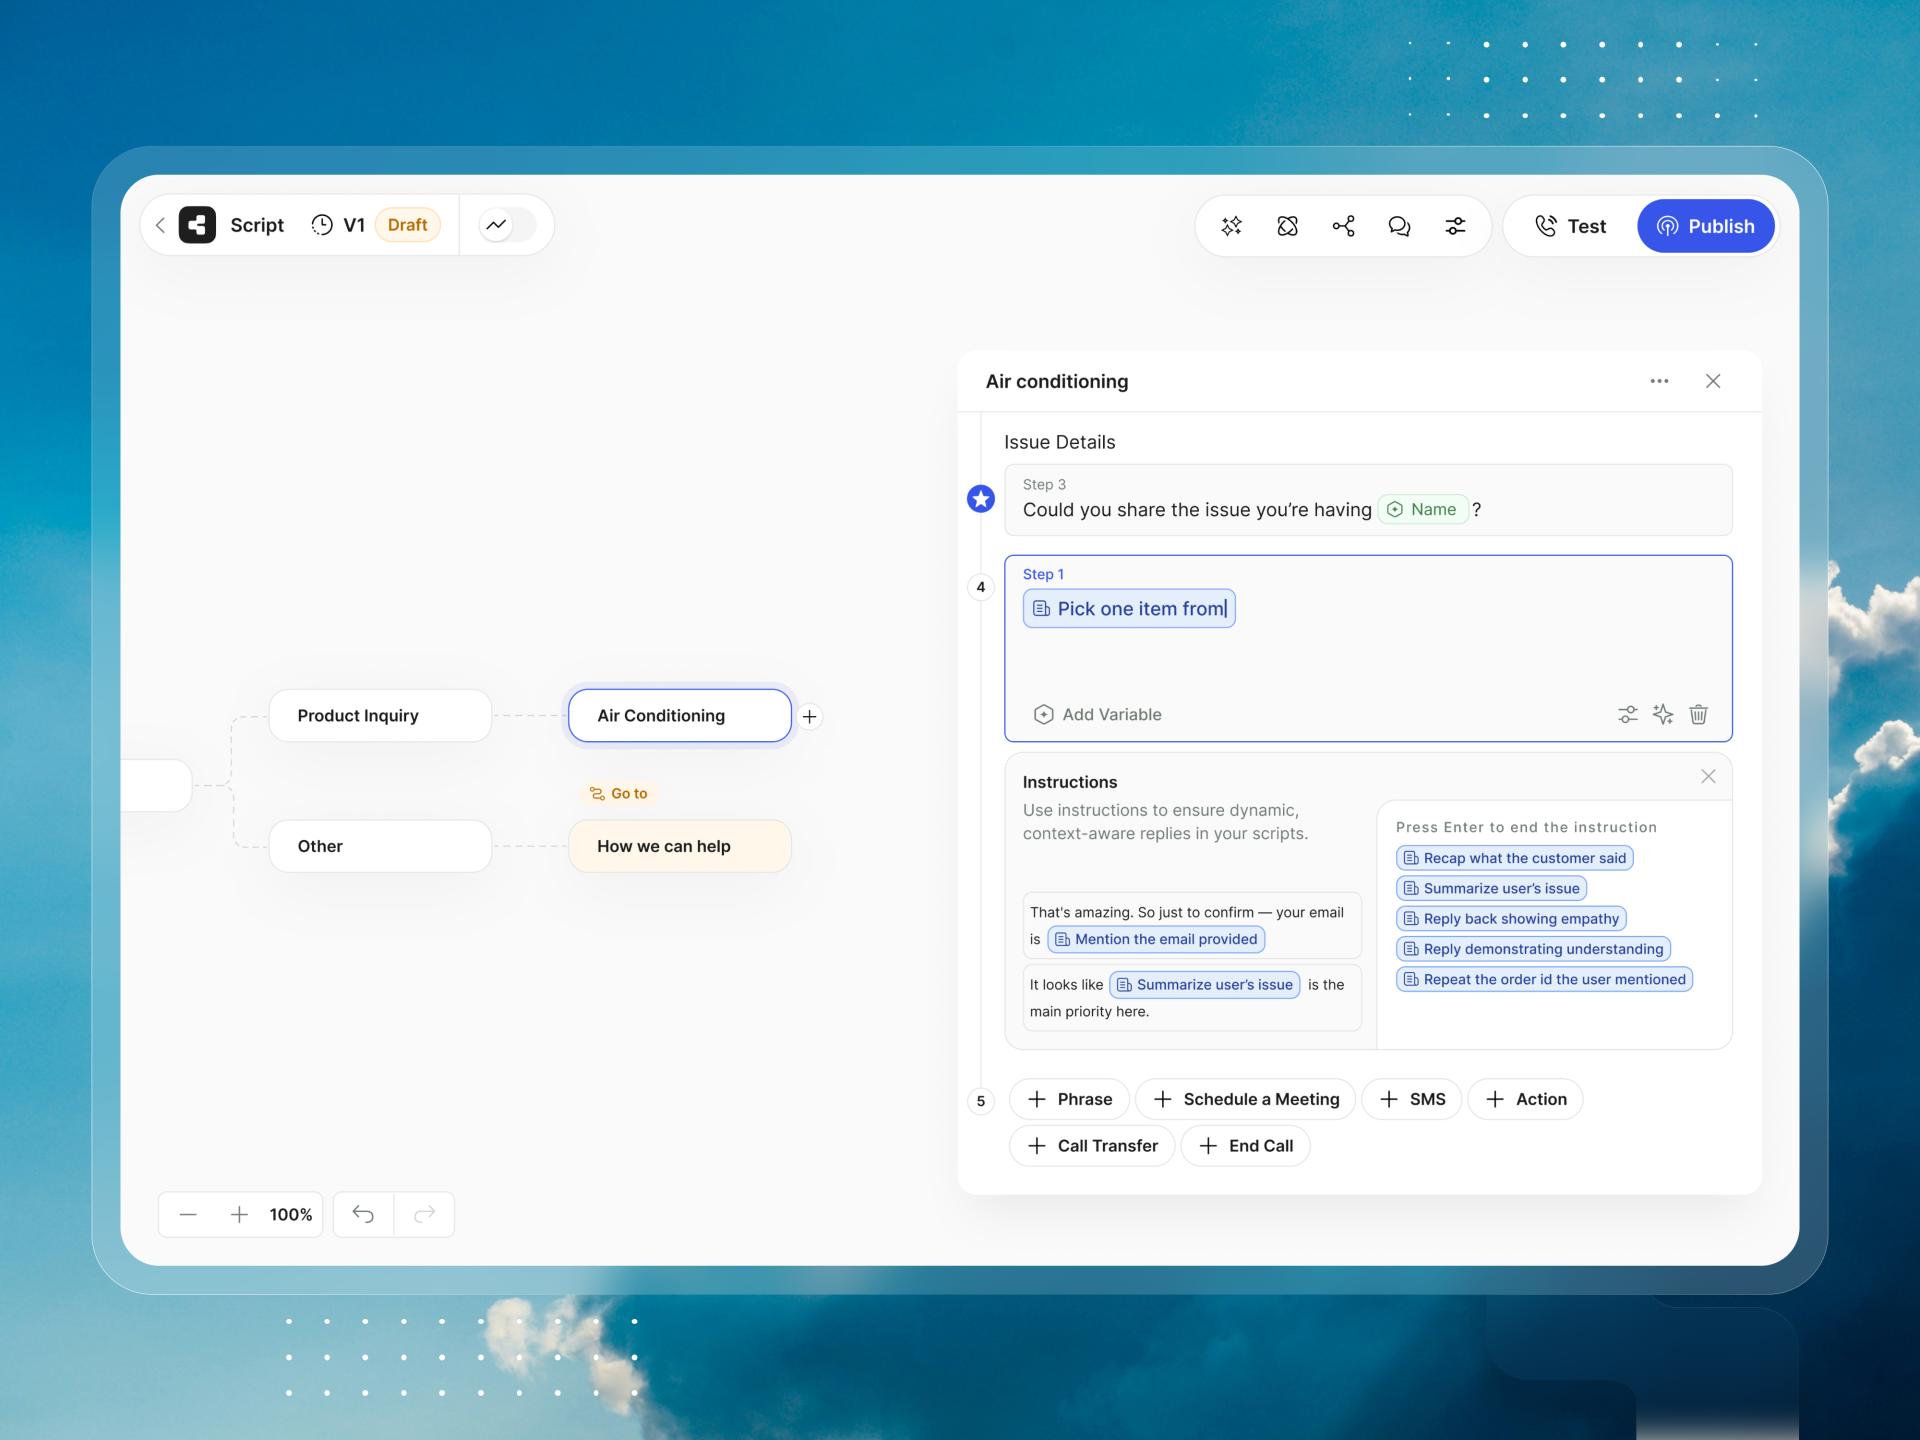The height and width of the screenshot is (1440, 1920).
Task: Open step settings sliders icon in editor
Action: pyautogui.click(x=1627, y=714)
